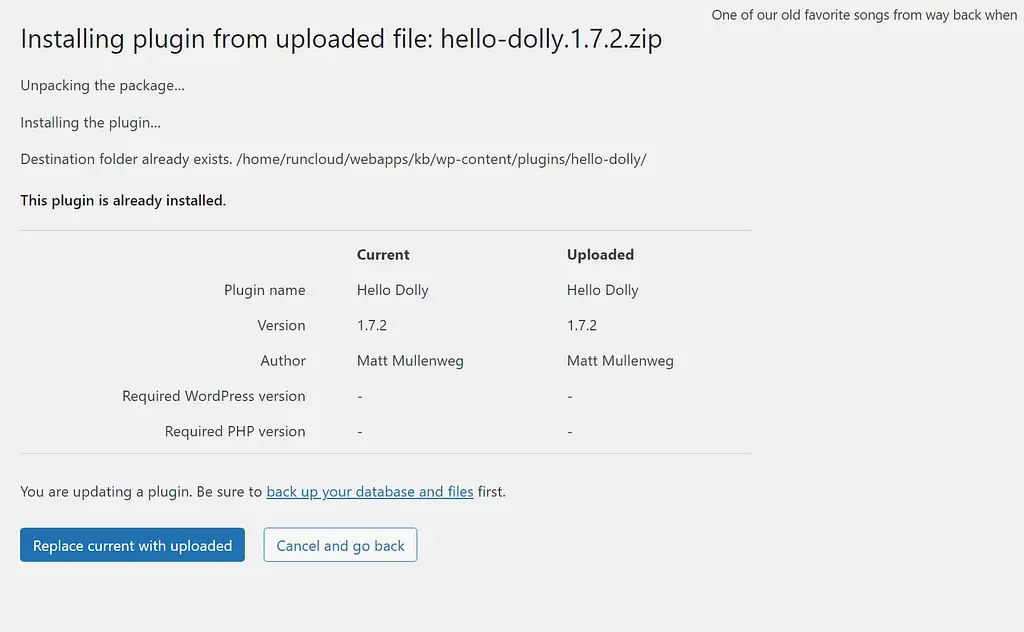Click the Current column header
Screen dimensions: 1024x632
(x=383, y=254)
